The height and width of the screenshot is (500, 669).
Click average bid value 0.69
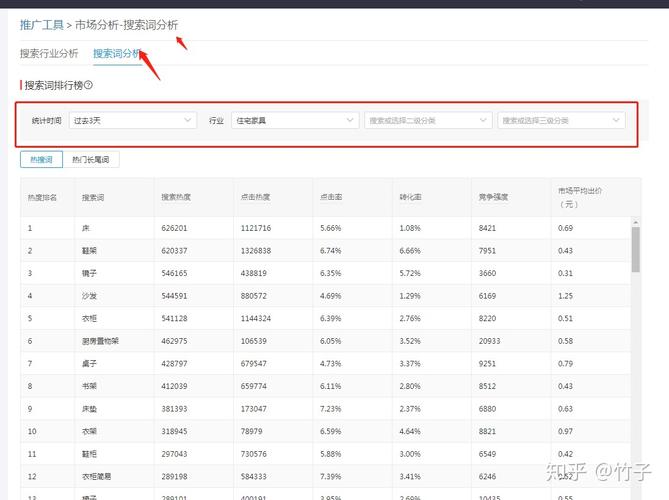coord(565,228)
